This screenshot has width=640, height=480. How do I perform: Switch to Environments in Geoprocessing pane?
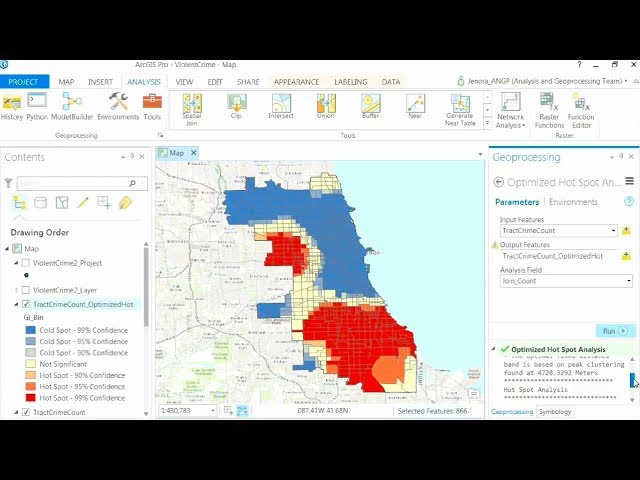573,202
